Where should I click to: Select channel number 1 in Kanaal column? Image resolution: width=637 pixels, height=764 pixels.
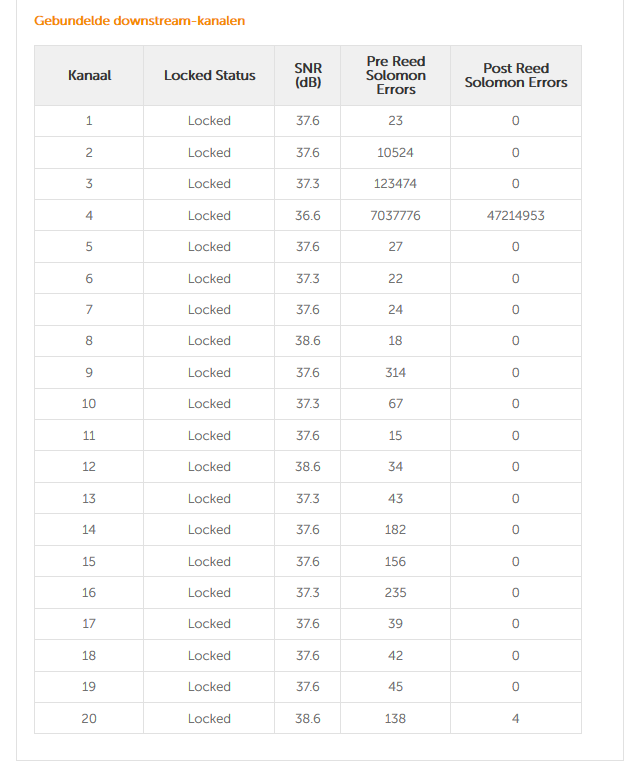(x=89, y=121)
